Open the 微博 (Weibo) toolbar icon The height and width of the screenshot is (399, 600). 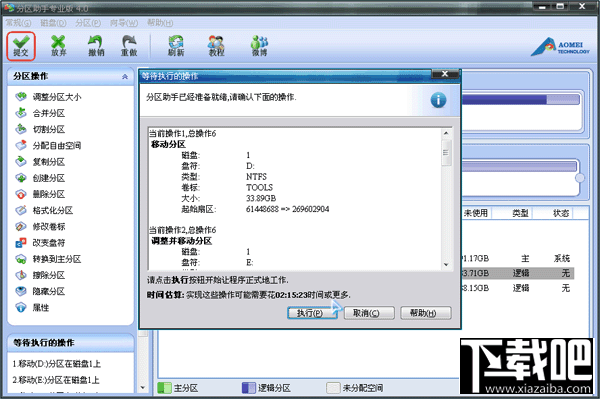[259, 46]
